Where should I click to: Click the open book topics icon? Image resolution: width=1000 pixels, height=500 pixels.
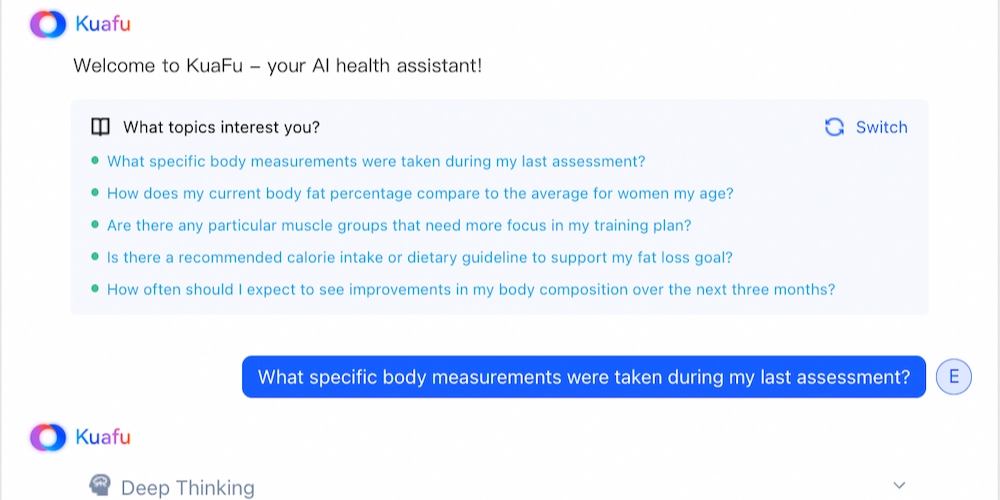click(x=100, y=127)
